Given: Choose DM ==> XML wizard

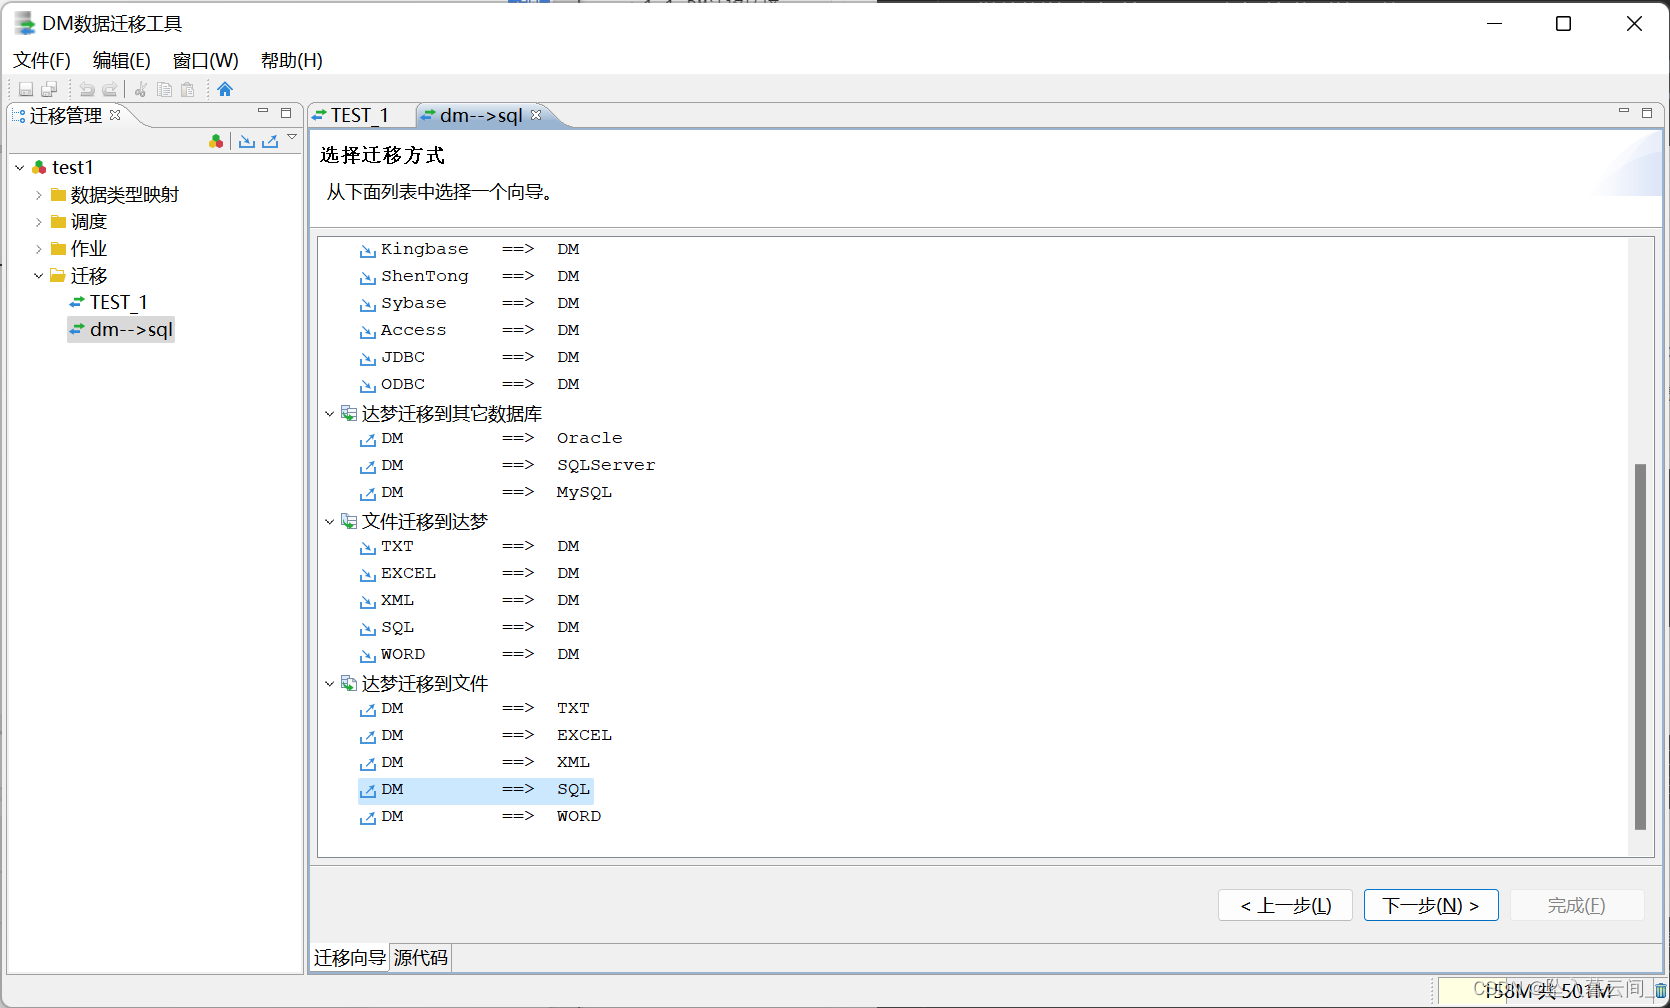Looking at the screenshot, I should tap(475, 762).
